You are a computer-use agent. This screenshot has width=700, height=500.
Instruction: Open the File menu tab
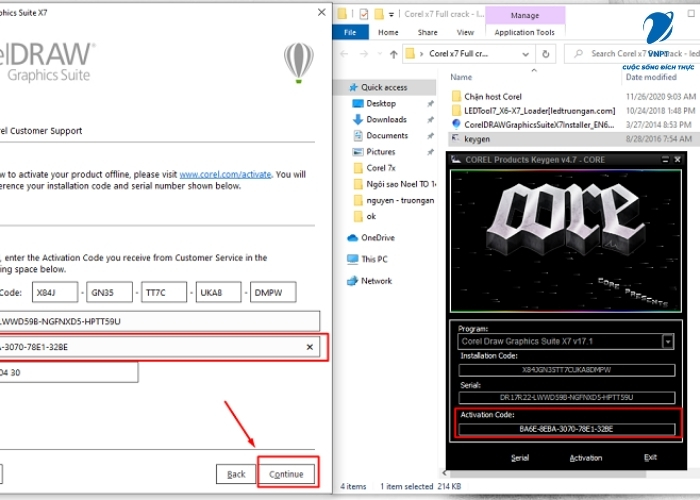[349, 32]
